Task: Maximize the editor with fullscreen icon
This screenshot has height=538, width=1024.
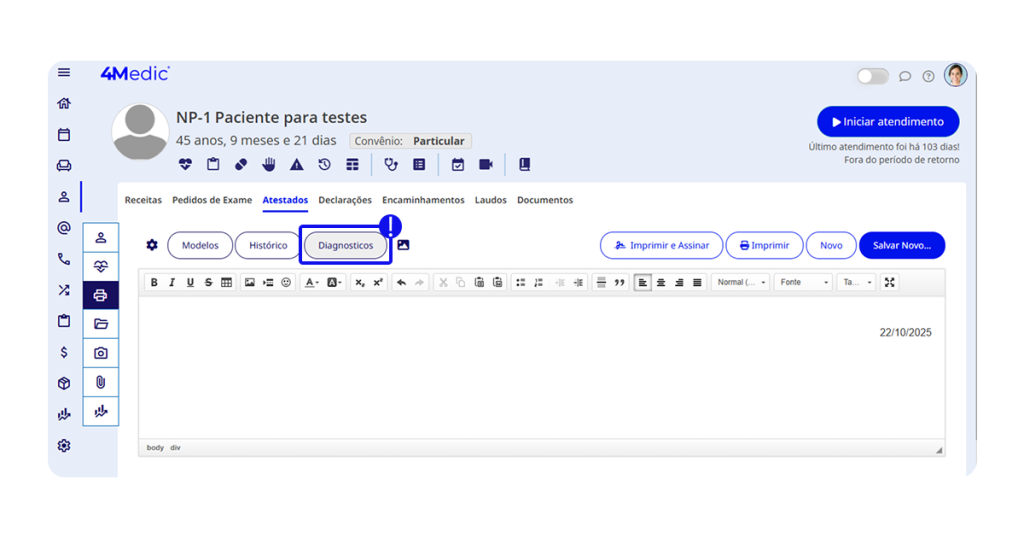Action: point(890,283)
